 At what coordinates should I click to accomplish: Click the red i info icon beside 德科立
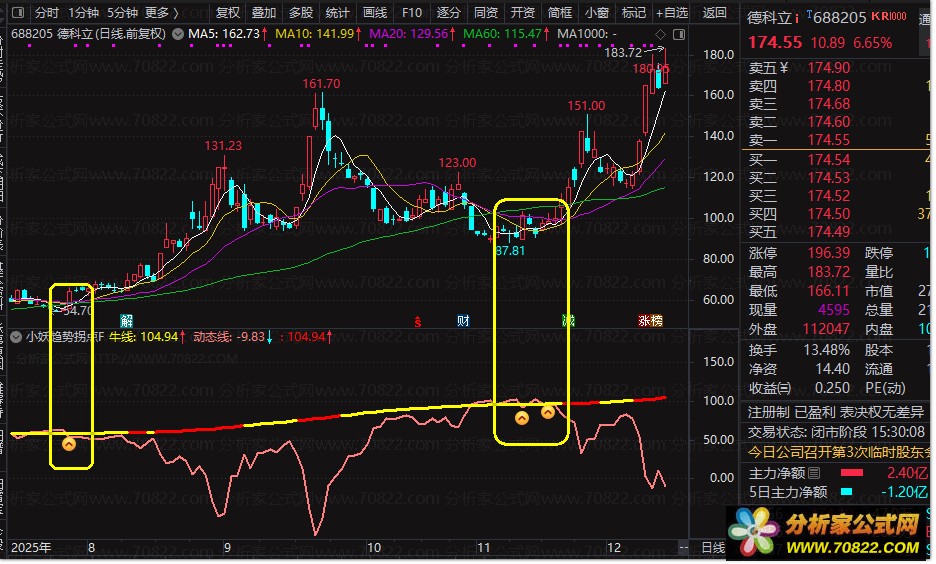796,19
